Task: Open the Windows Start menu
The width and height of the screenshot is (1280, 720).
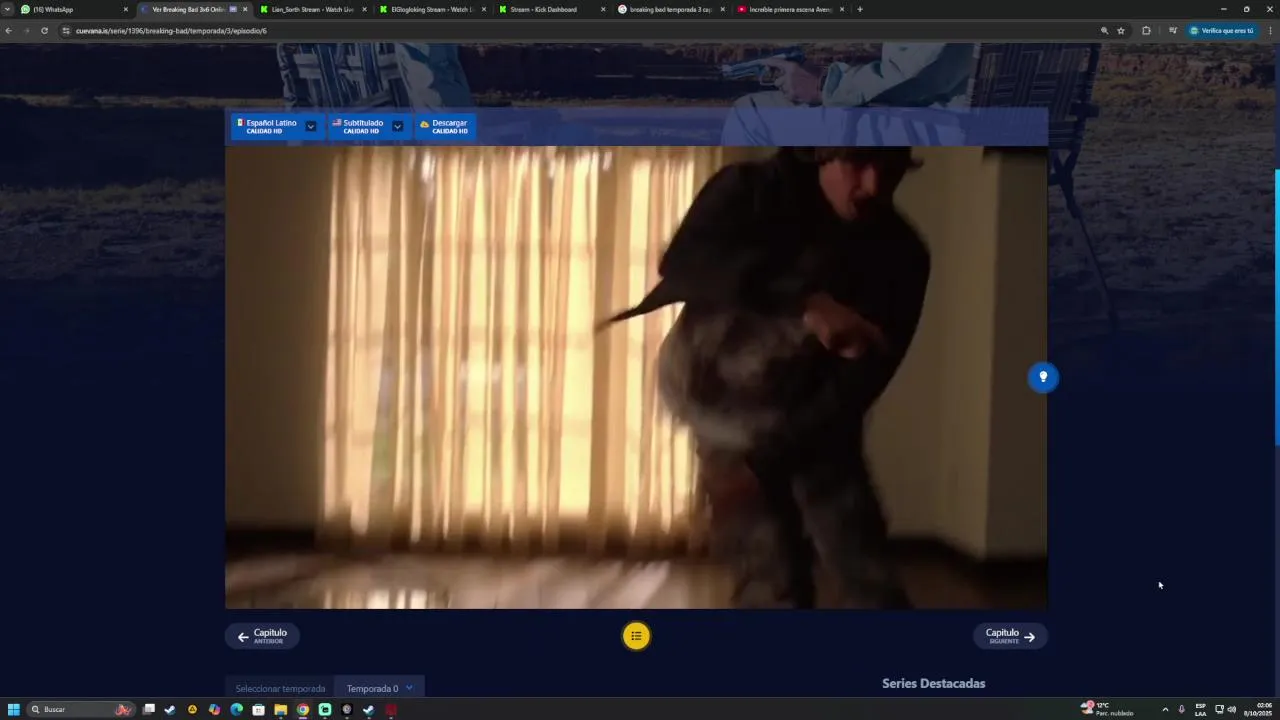Action: coord(14,710)
